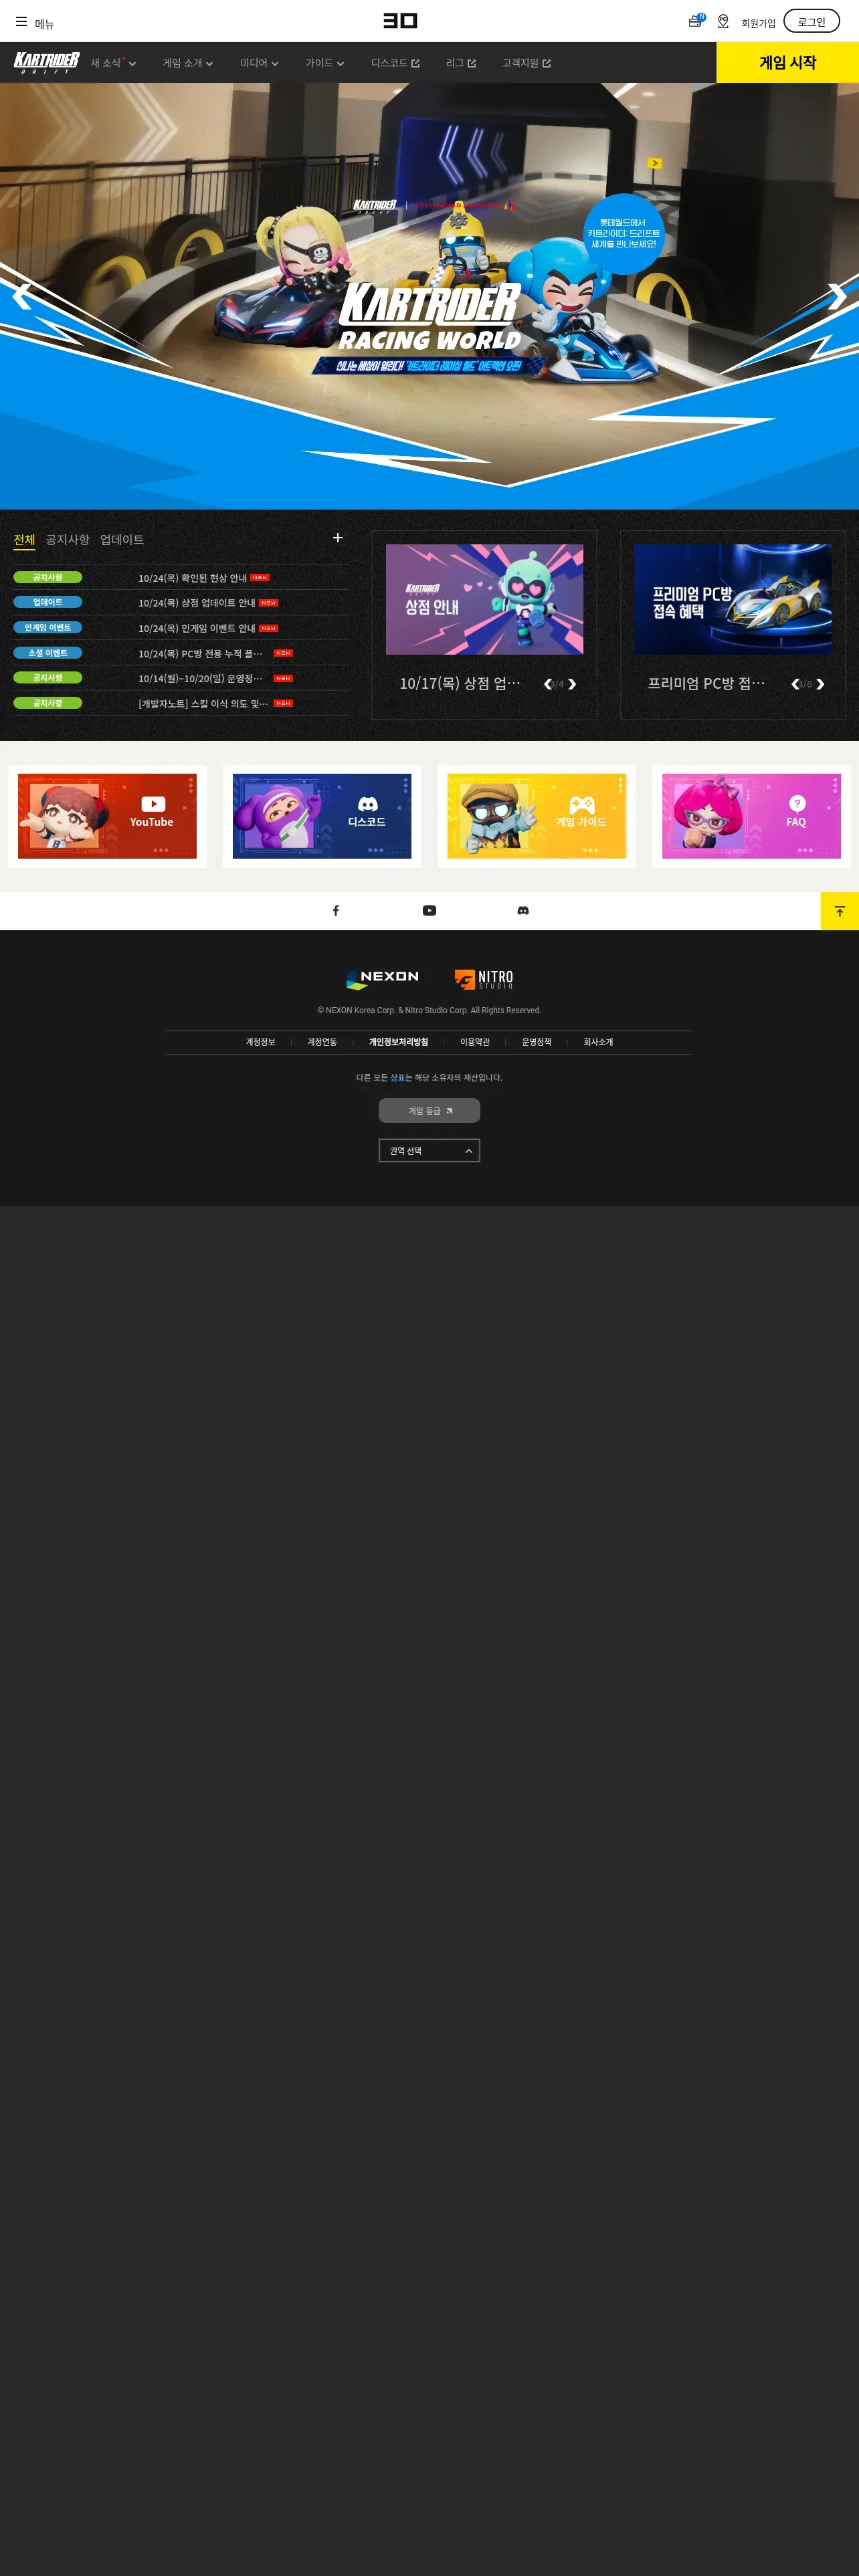Open 개인정보처리방침 footer link

click(398, 1042)
